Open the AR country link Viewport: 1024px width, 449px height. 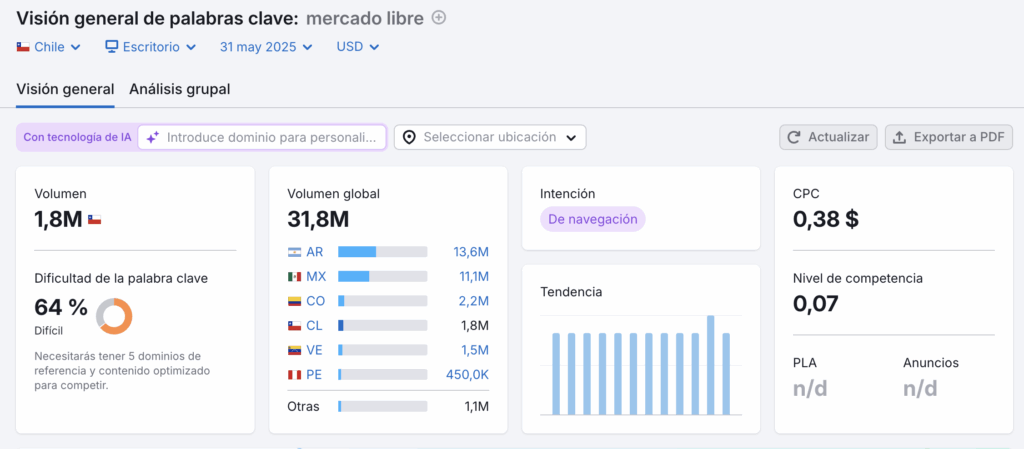point(315,252)
